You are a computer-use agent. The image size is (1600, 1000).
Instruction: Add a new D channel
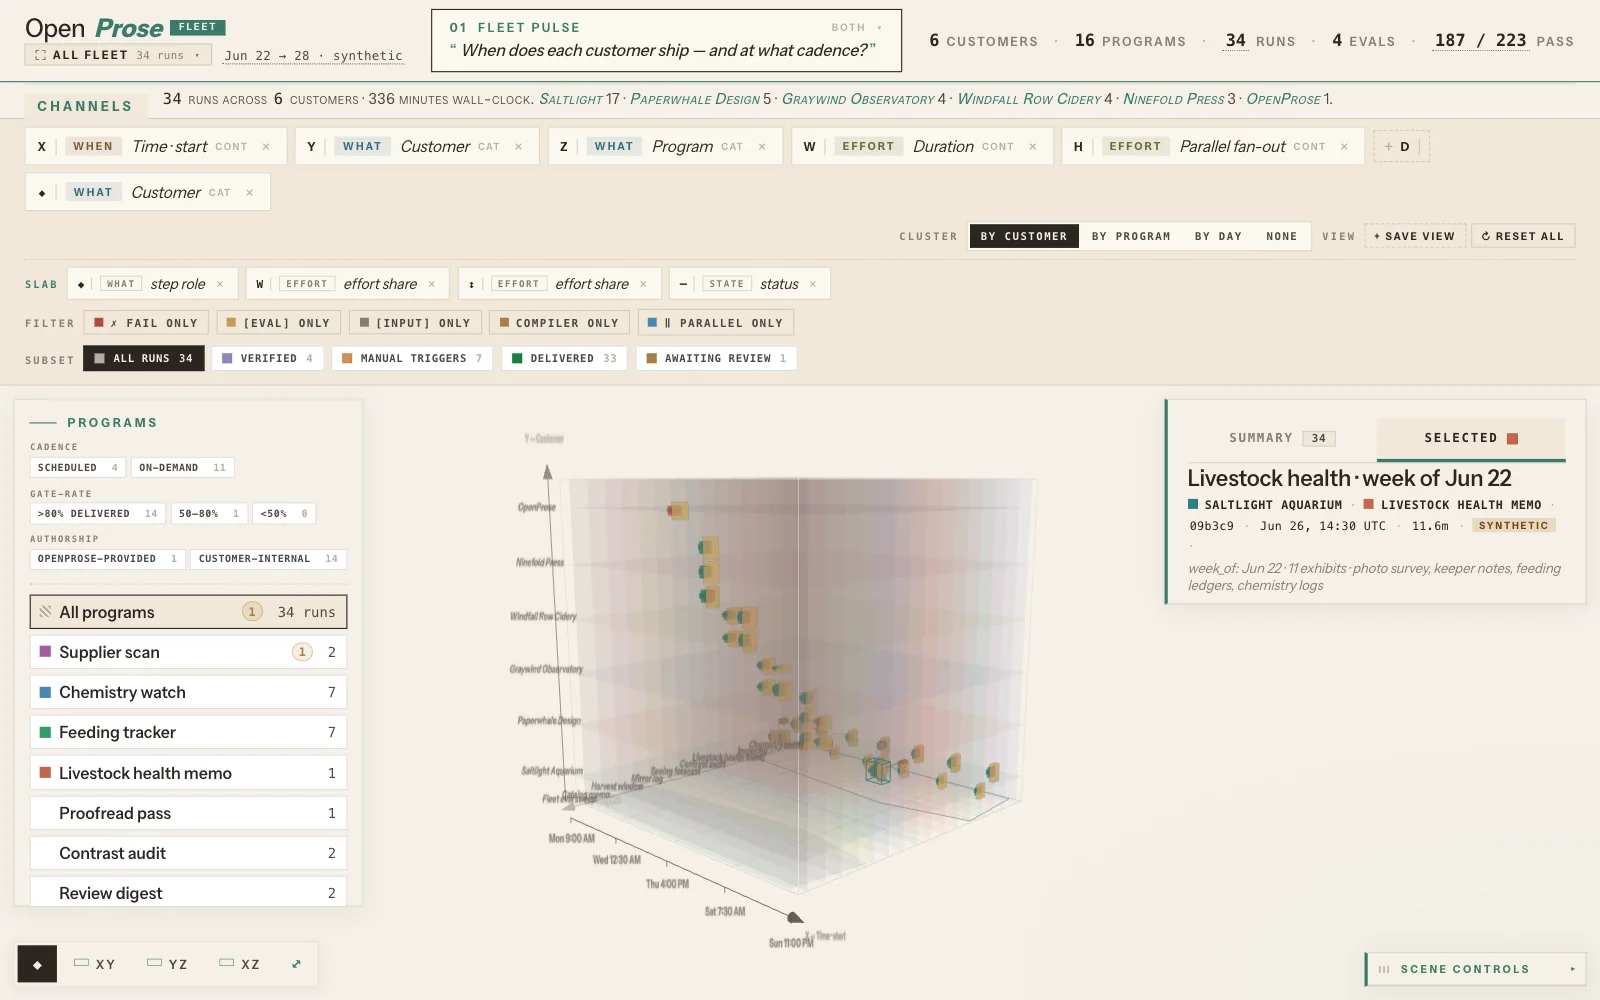[x=1400, y=147]
